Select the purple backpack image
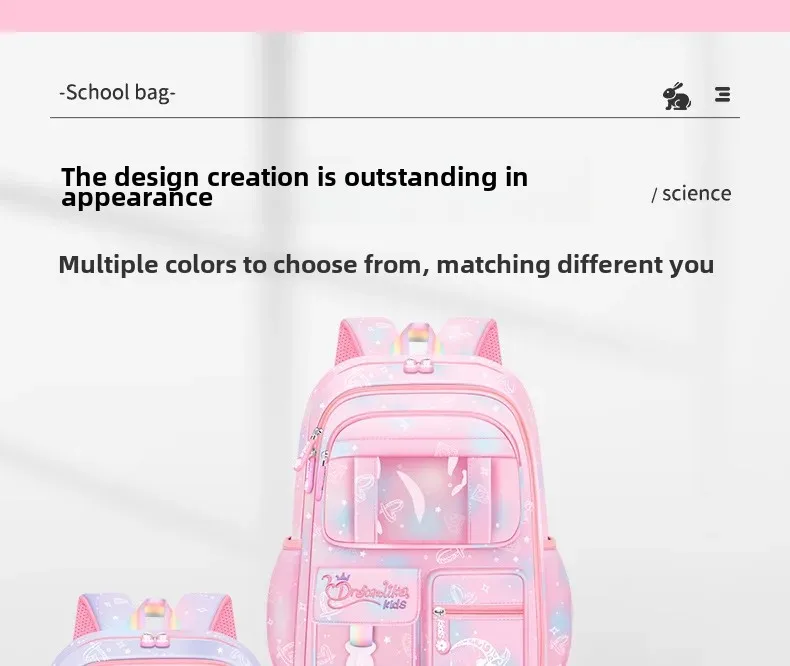Viewport: 790px width, 666px height. [154, 630]
